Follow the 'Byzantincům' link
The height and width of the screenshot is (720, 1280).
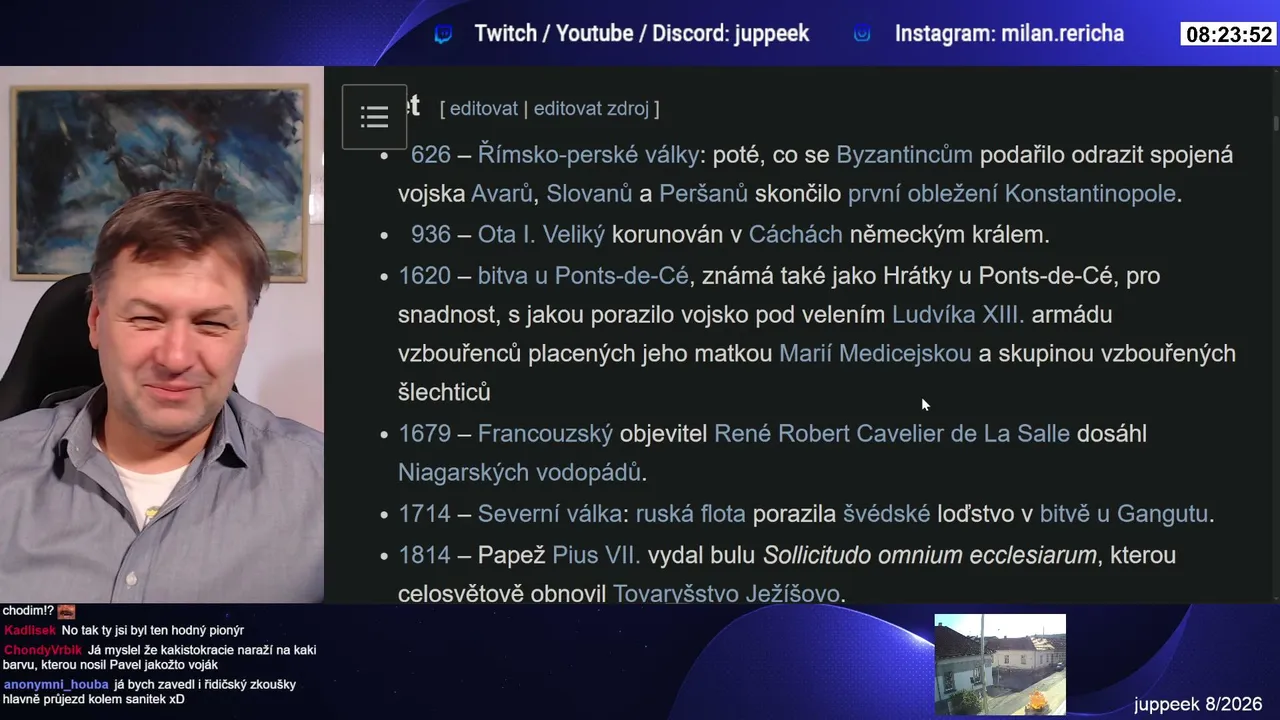tap(904, 155)
